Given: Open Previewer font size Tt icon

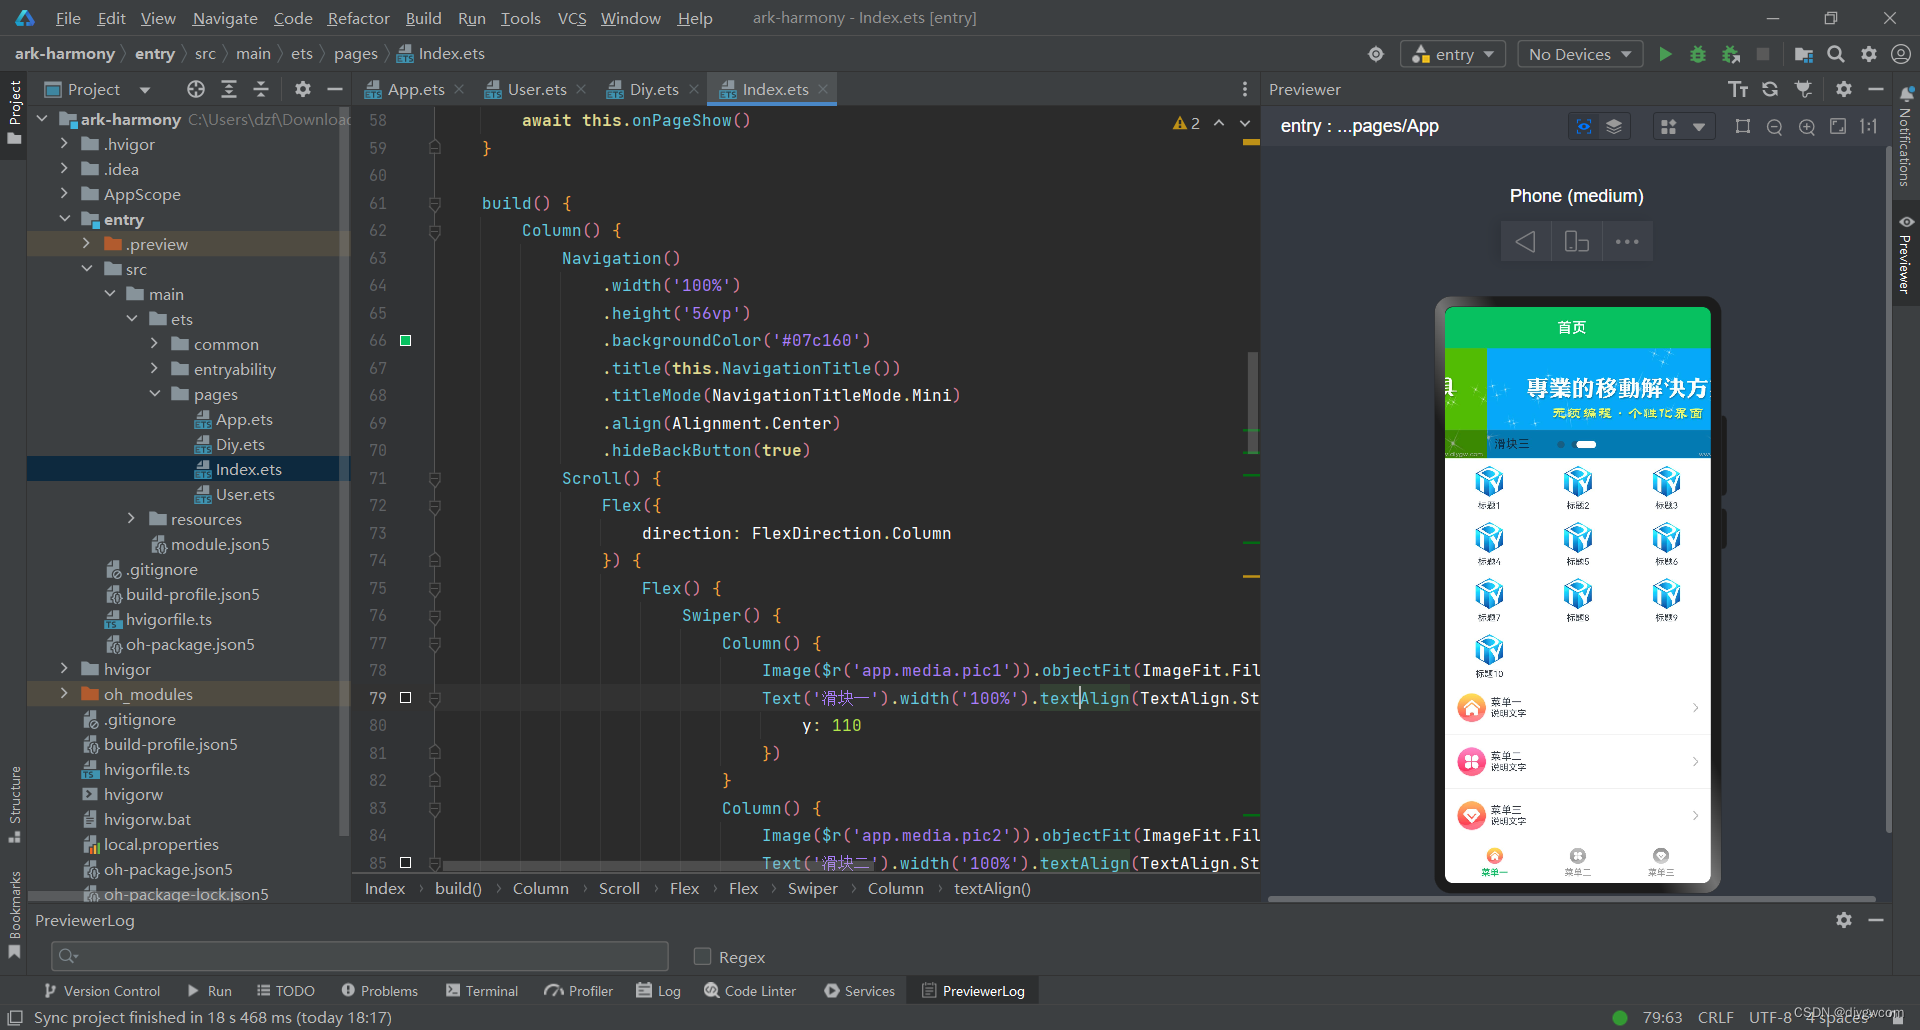Looking at the screenshot, I should pos(1738,89).
